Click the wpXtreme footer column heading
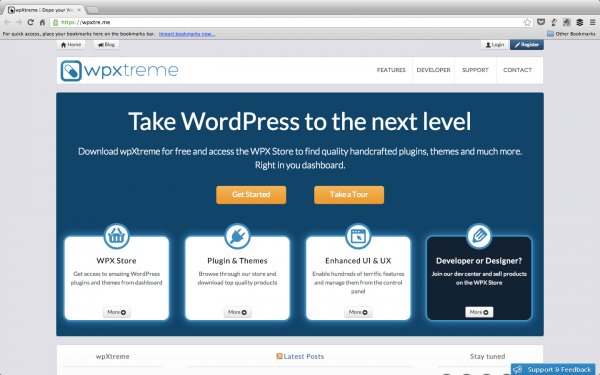The image size is (600, 375). tap(112, 357)
